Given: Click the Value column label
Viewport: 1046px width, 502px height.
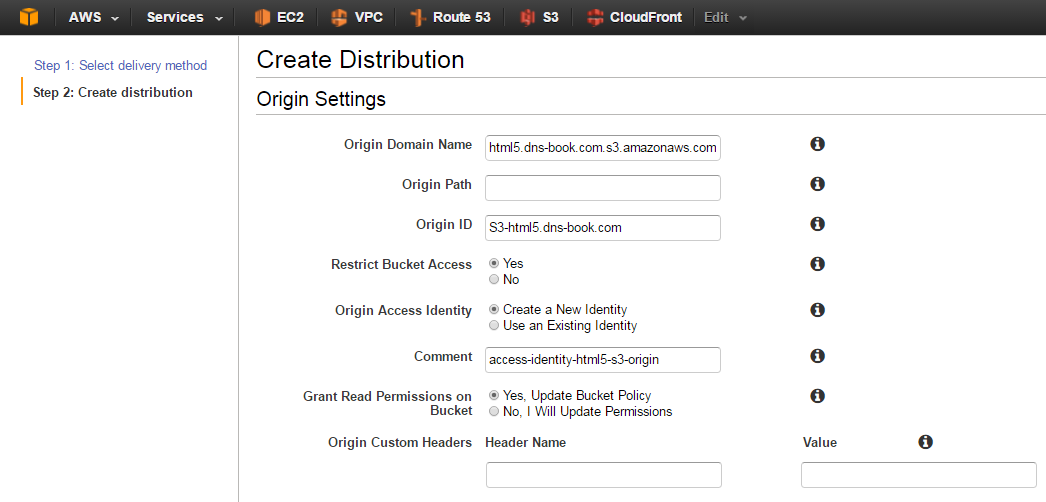Looking at the screenshot, I should click(820, 442).
